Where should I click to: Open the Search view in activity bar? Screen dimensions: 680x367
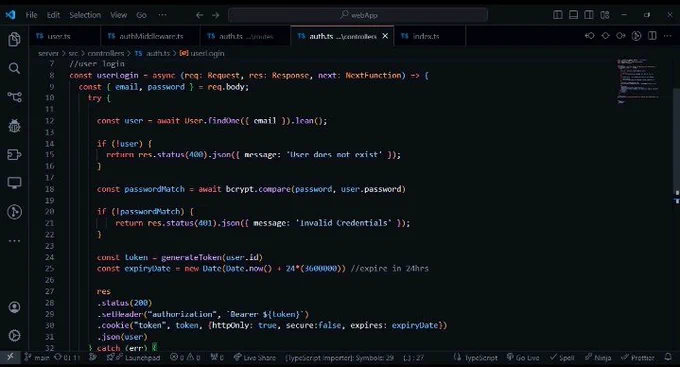coord(14,68)
